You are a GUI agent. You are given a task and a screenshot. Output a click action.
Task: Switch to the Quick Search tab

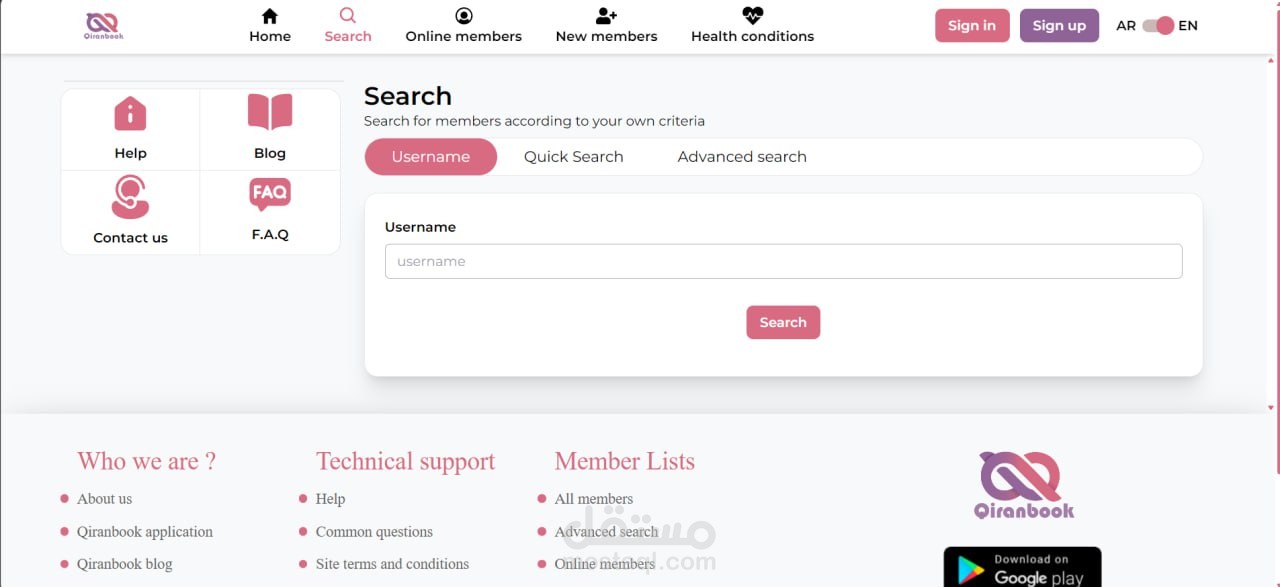click(573, 157)
